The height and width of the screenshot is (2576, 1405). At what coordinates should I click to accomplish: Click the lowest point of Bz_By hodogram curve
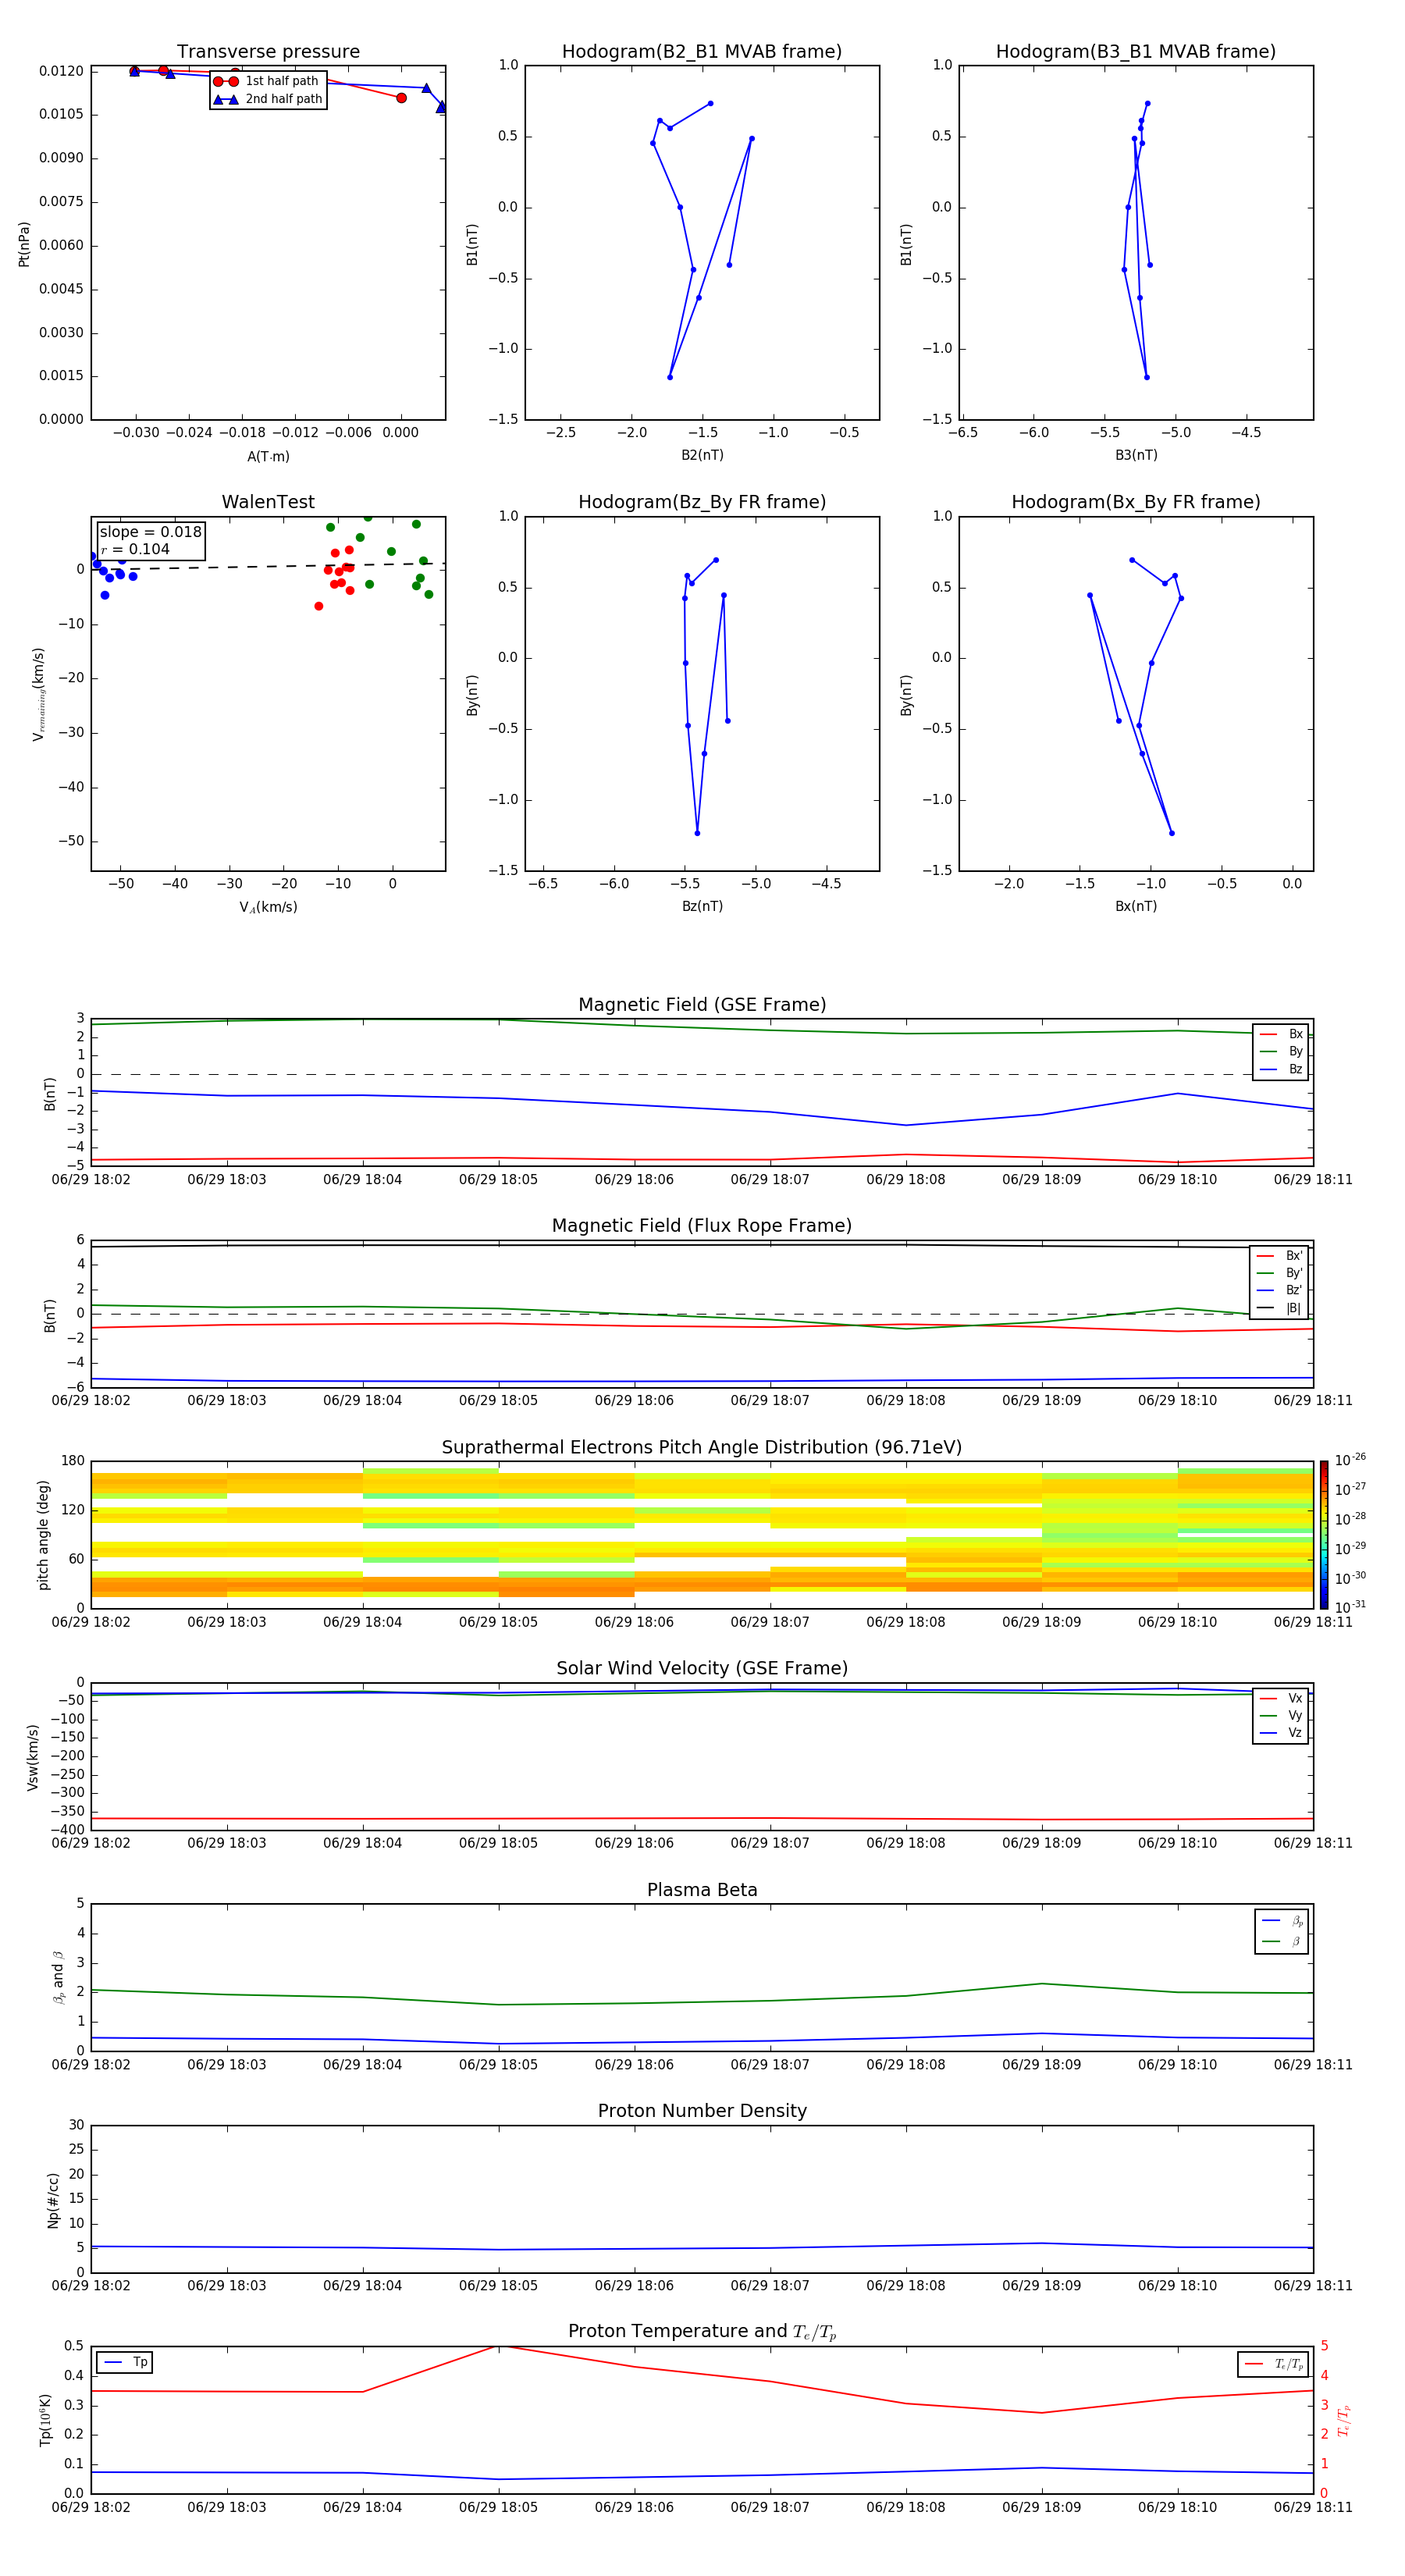(697, 833)
